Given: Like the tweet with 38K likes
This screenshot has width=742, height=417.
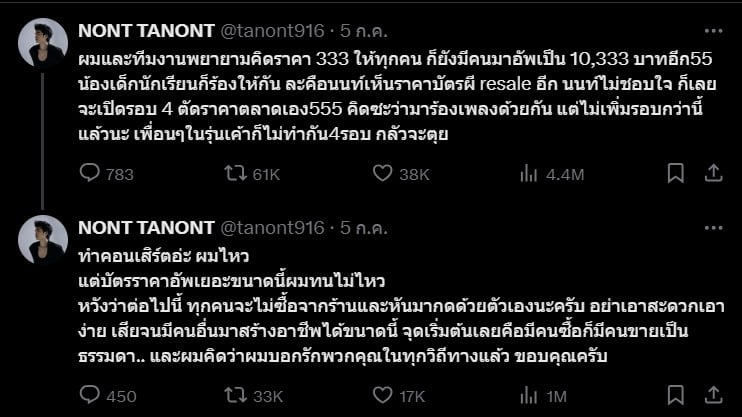Looking at the screenshot, I should (x=381, y=174).
